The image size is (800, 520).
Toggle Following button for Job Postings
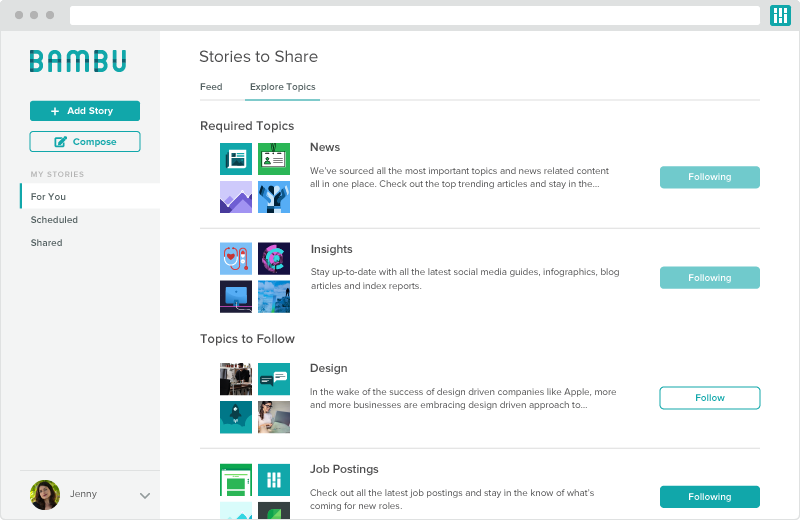(x=710, y=497)
